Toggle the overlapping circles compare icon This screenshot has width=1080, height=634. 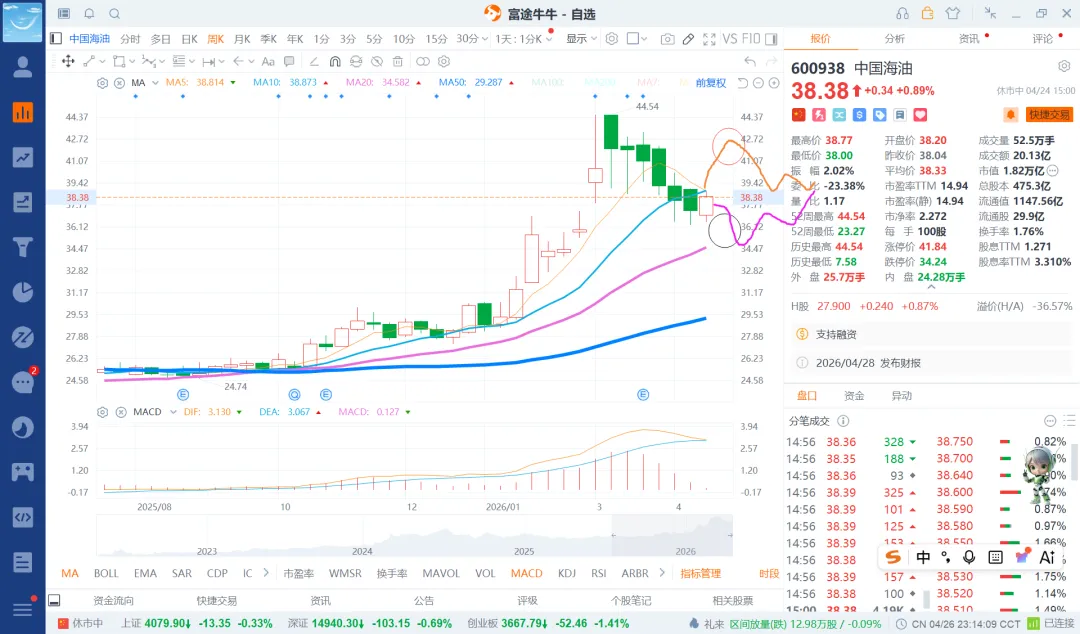pyautogui.click(x=423, y=61)
